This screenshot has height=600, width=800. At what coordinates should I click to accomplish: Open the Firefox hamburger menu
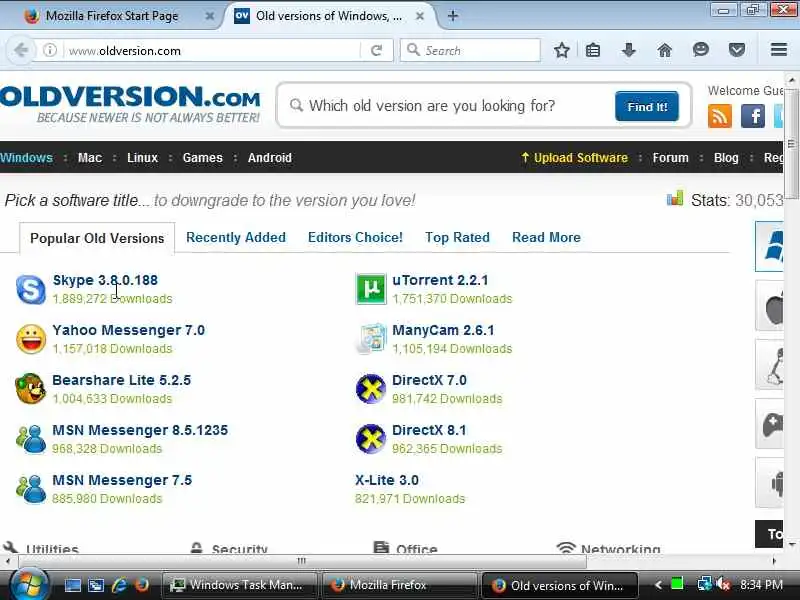(779, 49)
